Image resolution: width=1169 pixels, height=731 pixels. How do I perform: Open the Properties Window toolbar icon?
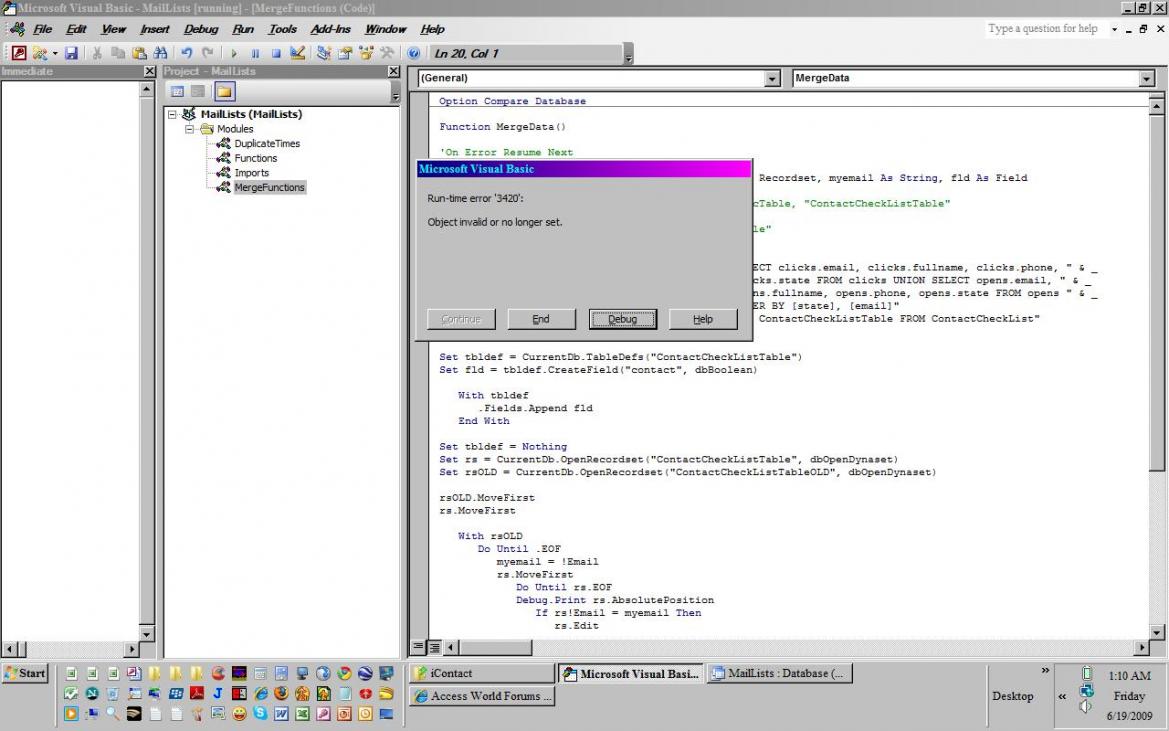[x=344, y=53]
